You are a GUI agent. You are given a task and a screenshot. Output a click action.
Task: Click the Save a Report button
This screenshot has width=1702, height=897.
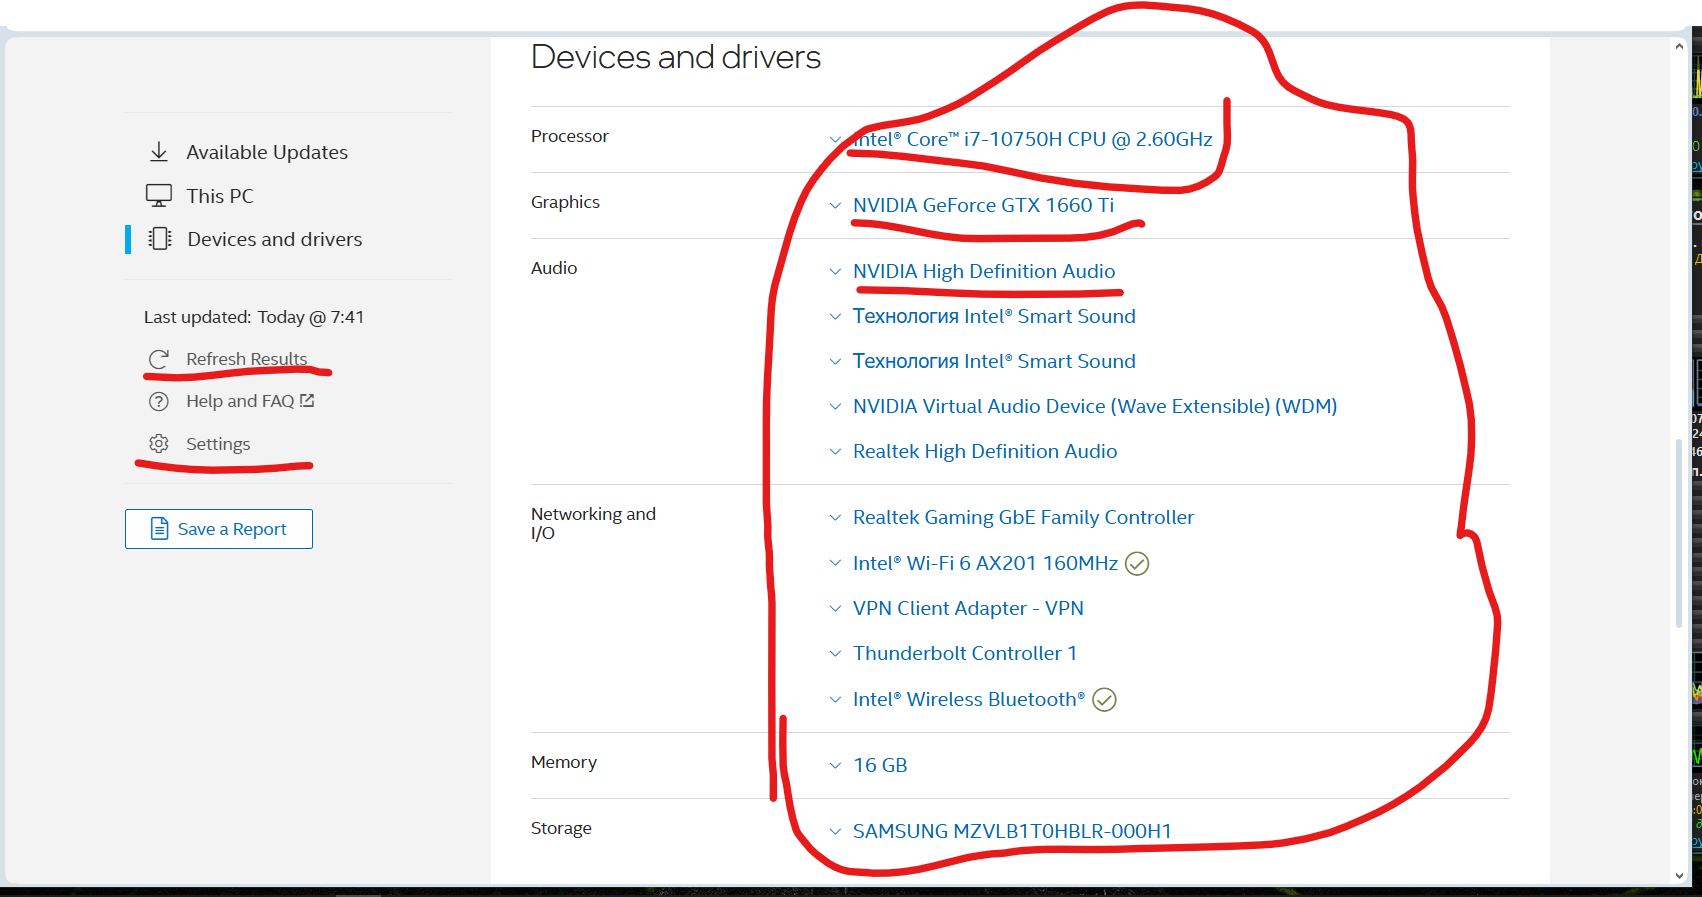pos(219,529)
